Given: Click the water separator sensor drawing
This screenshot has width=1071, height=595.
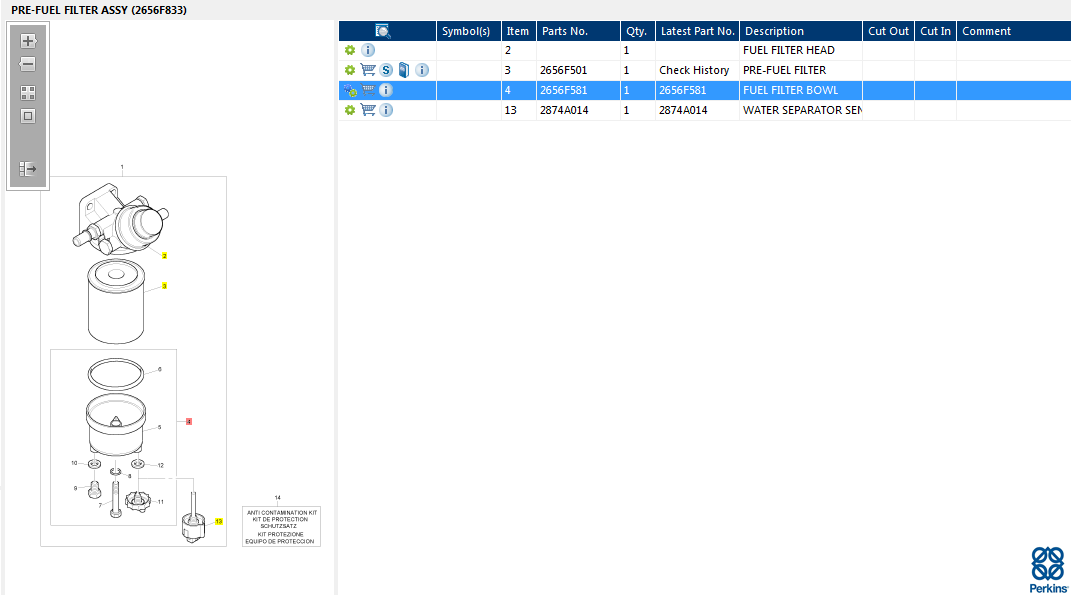Looking at the screenshot, I should tap(193, 519).
